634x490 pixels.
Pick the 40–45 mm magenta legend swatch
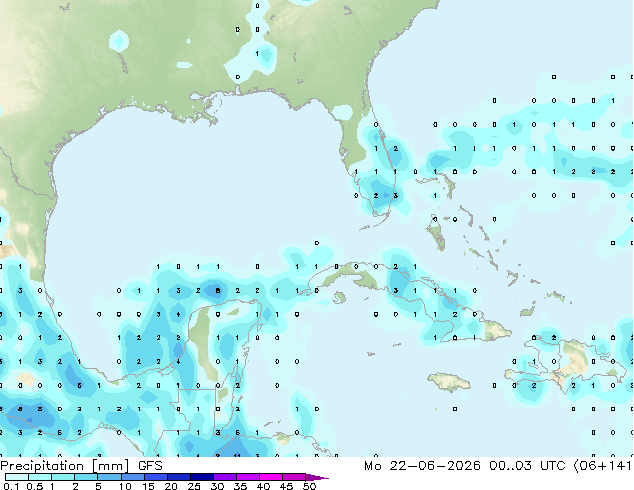(x=271, y=477)
